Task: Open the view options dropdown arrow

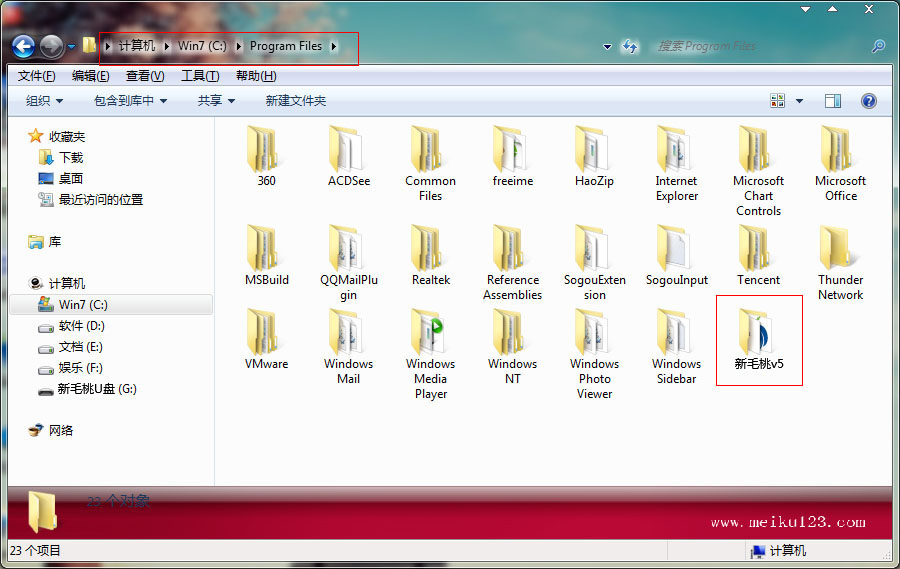Action: (799, 101)
